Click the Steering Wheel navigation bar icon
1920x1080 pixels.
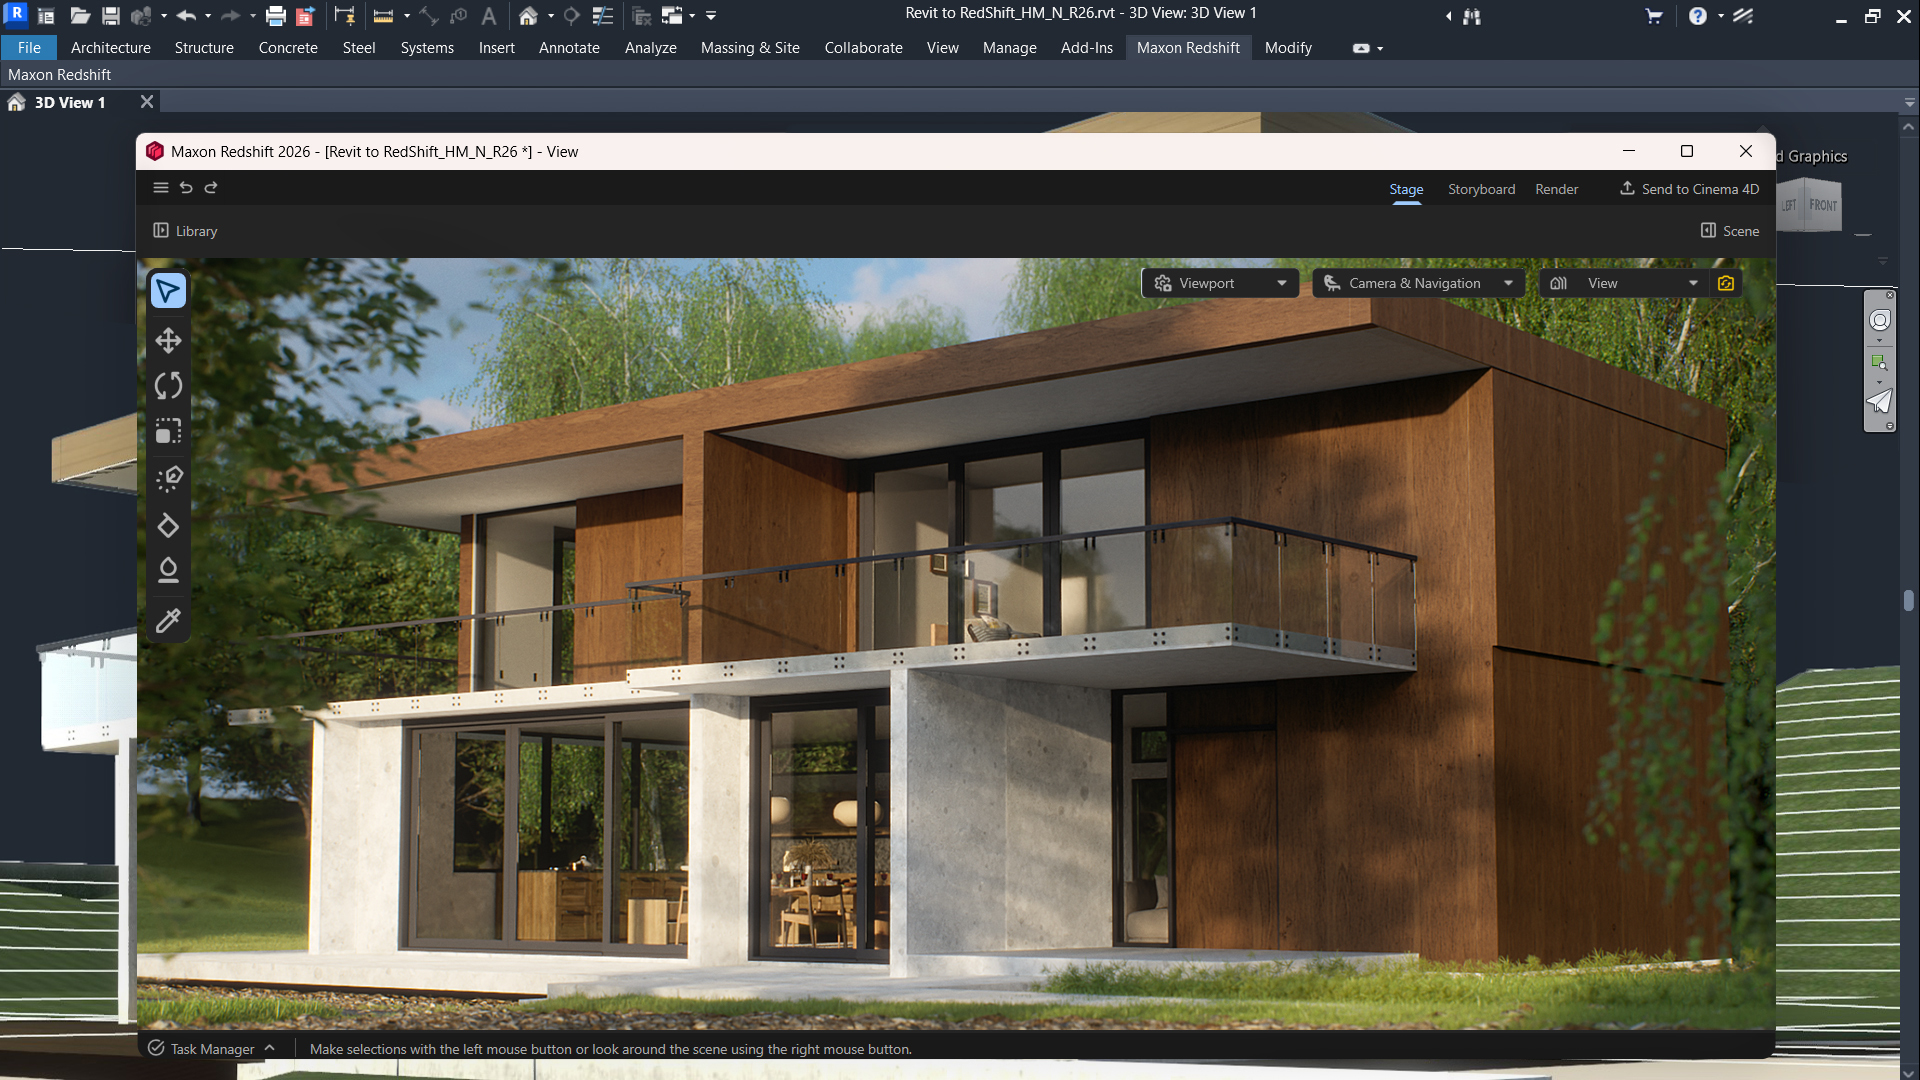click(x=1880, y=320)
